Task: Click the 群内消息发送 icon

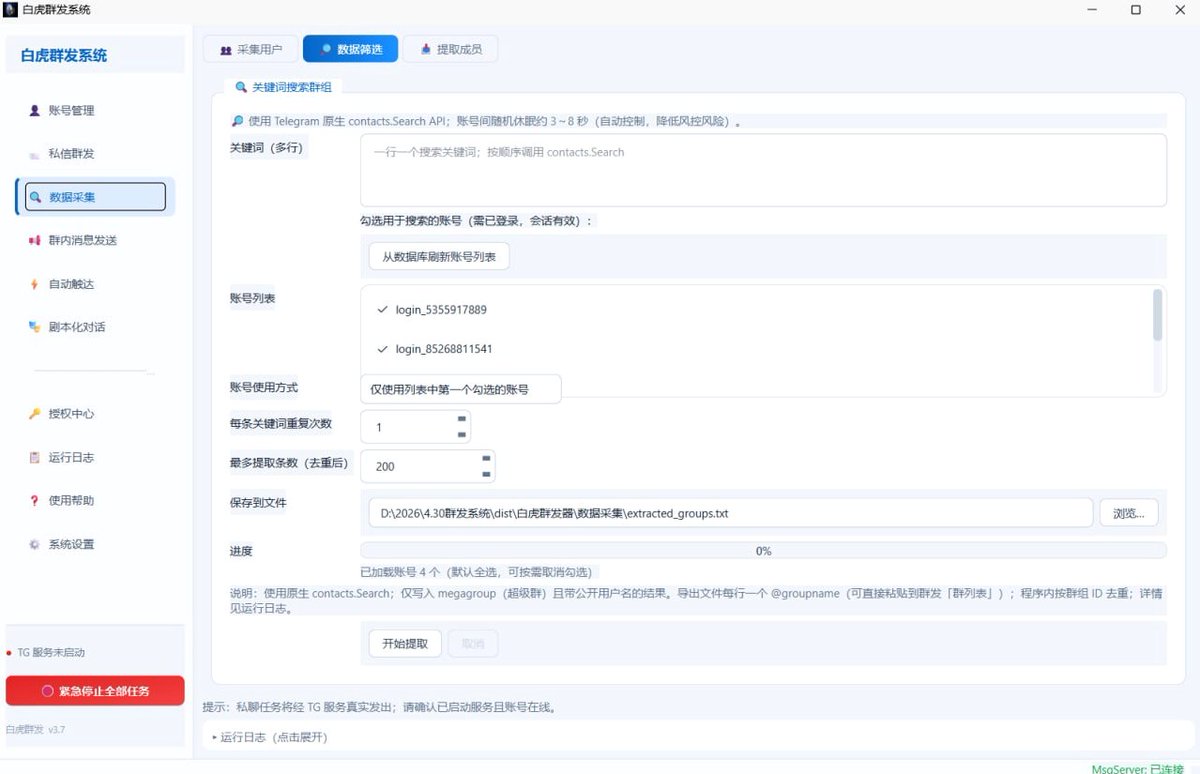Action: (35, 240)
